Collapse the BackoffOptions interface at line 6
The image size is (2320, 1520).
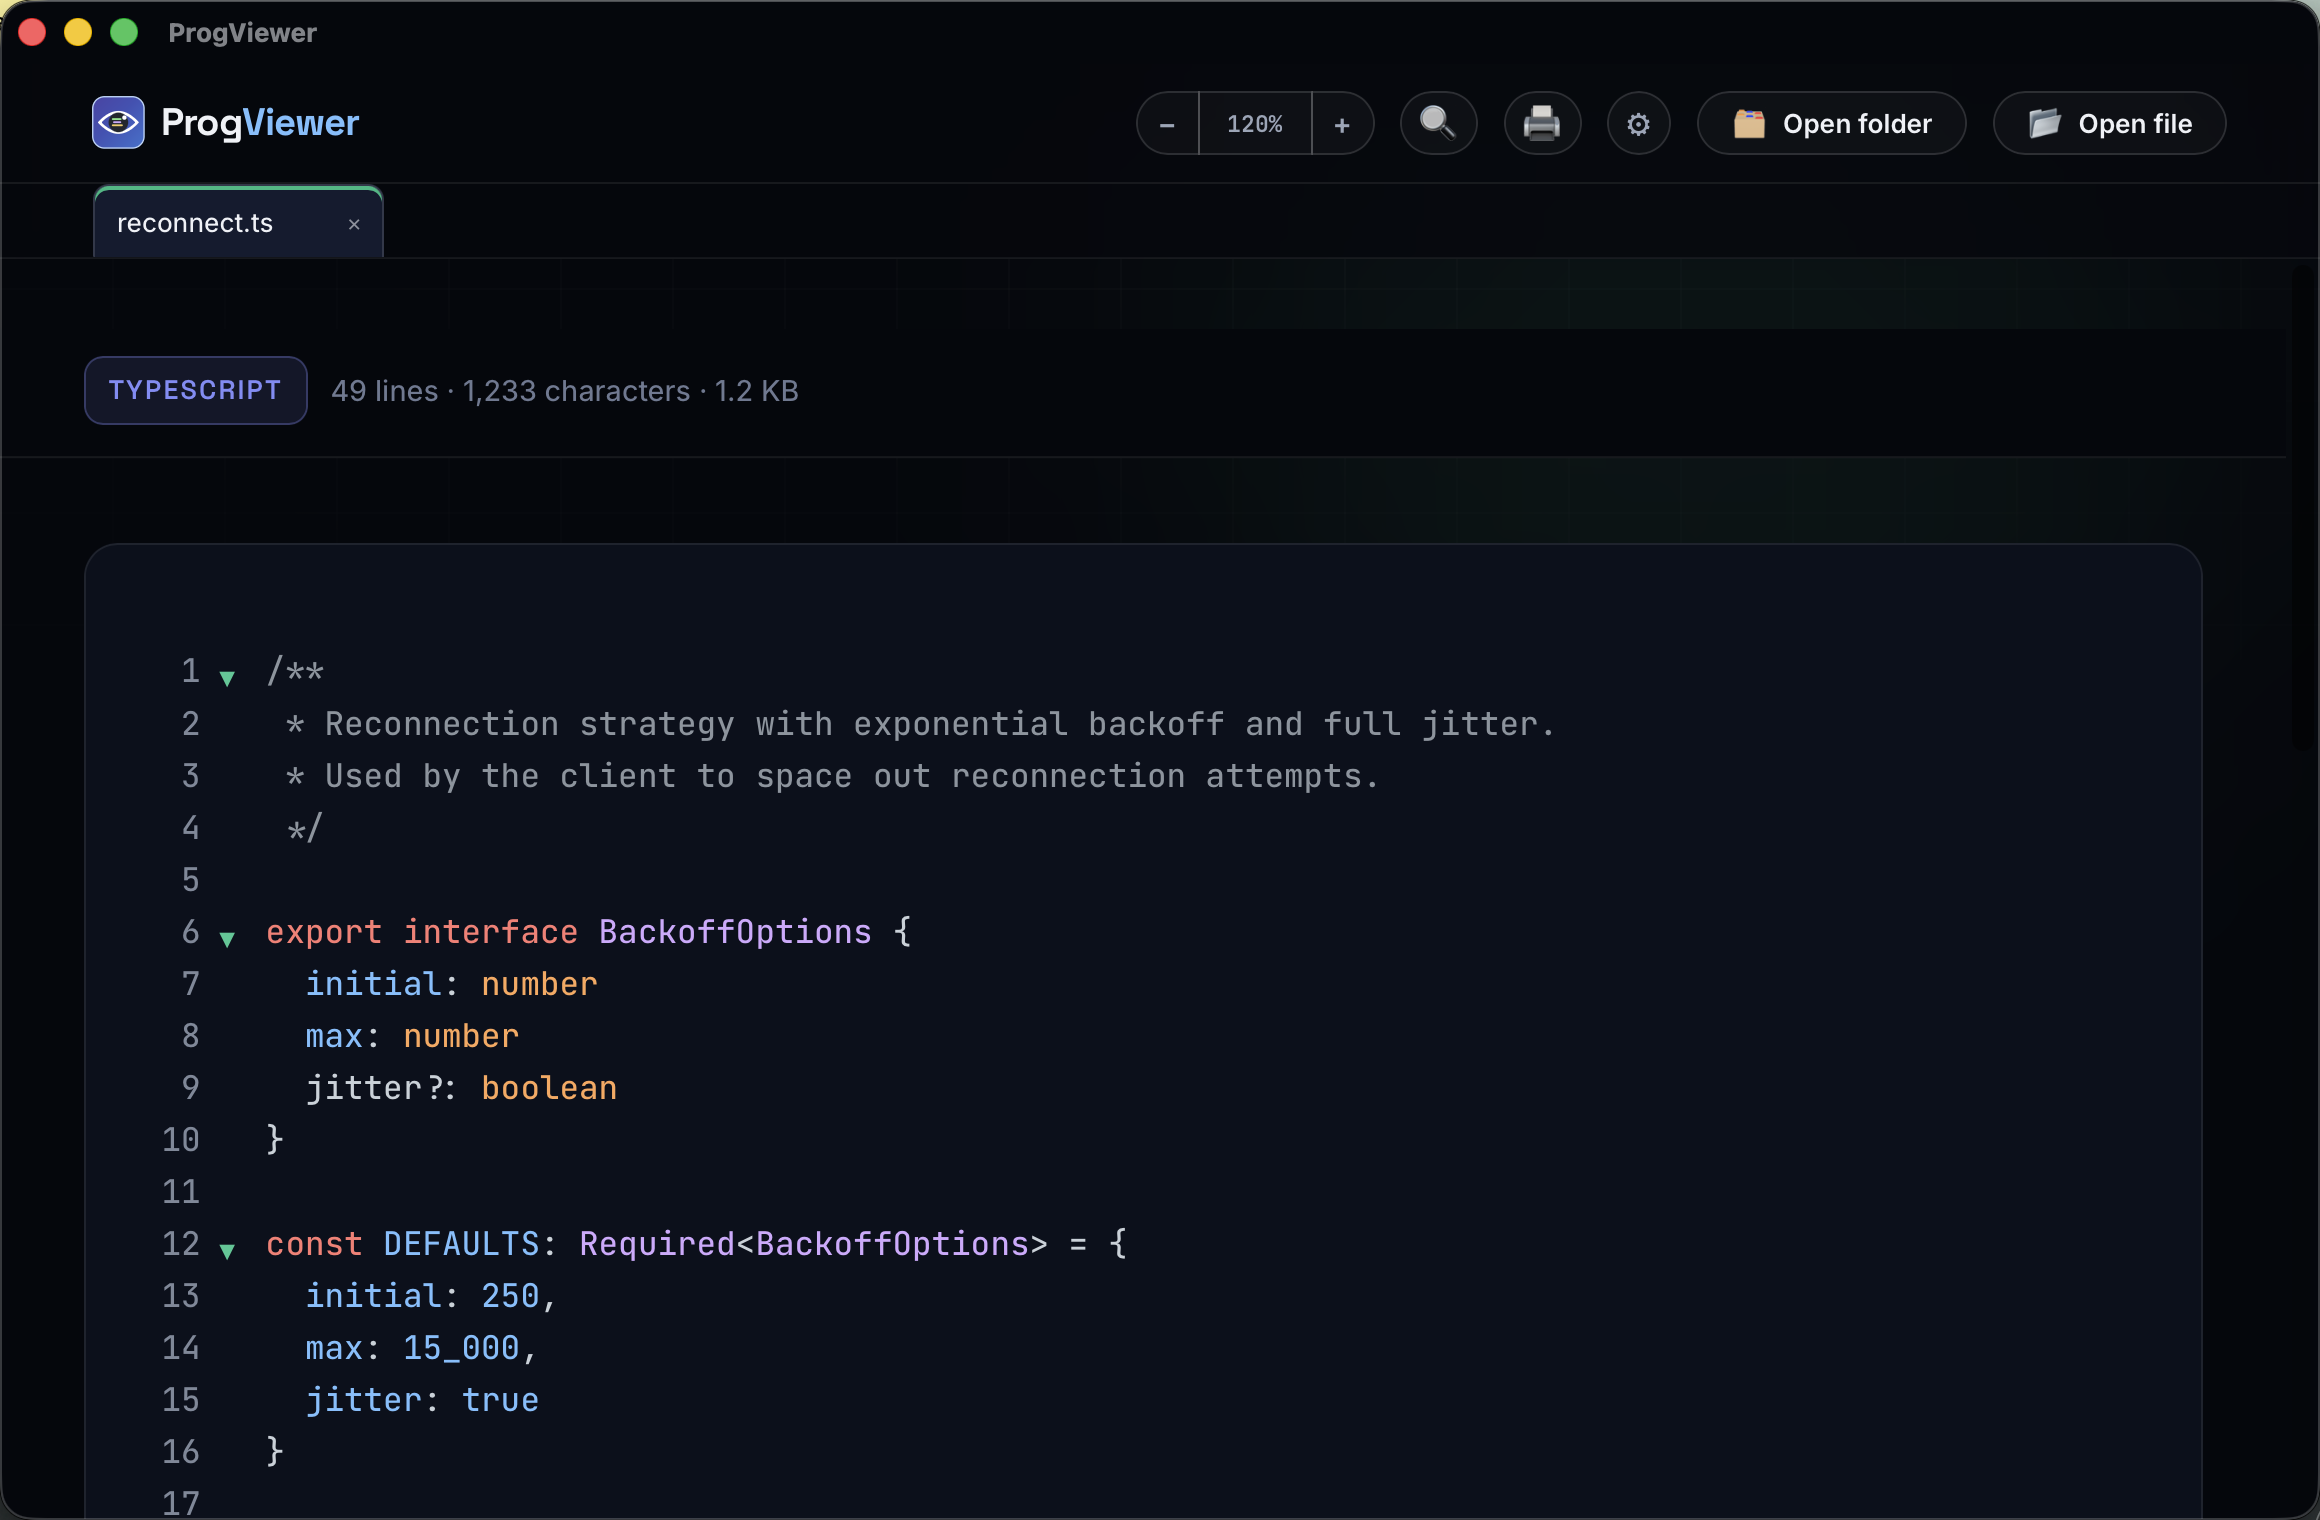pyautogui.click(x=227, y=938)
